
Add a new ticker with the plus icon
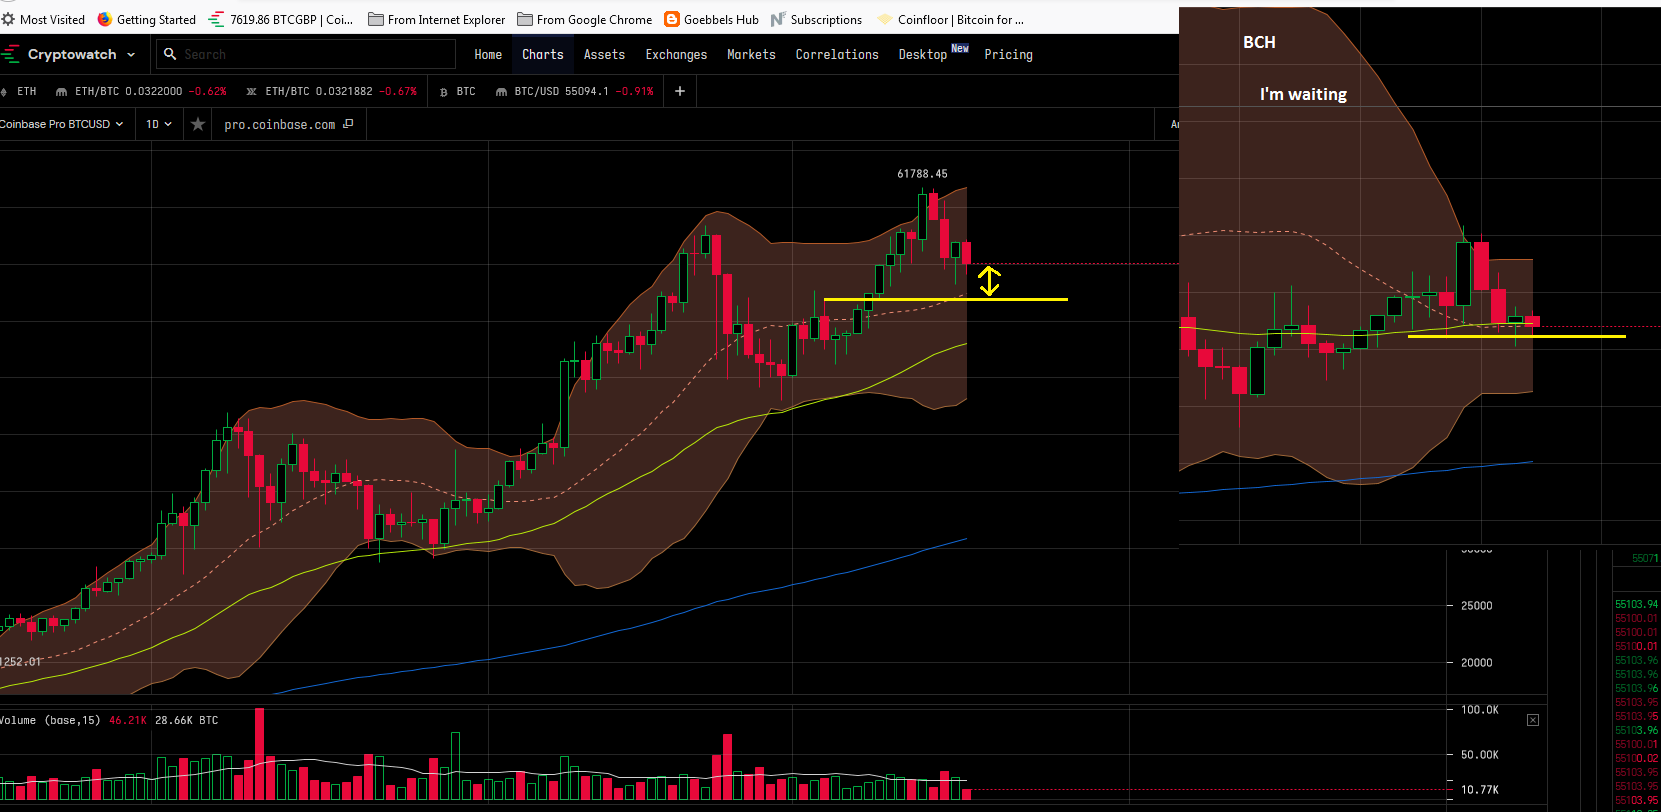click(680, 91)
